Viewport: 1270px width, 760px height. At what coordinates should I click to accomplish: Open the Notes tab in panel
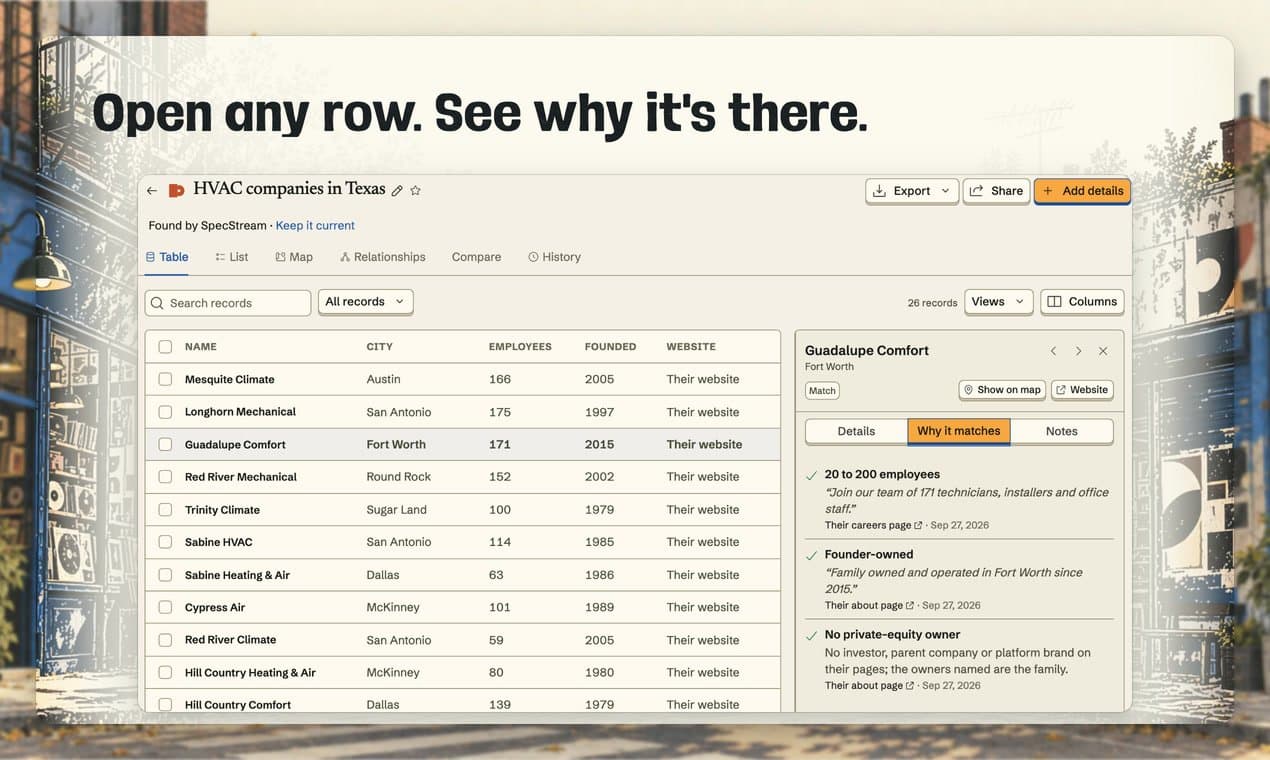click(1062, 431)
